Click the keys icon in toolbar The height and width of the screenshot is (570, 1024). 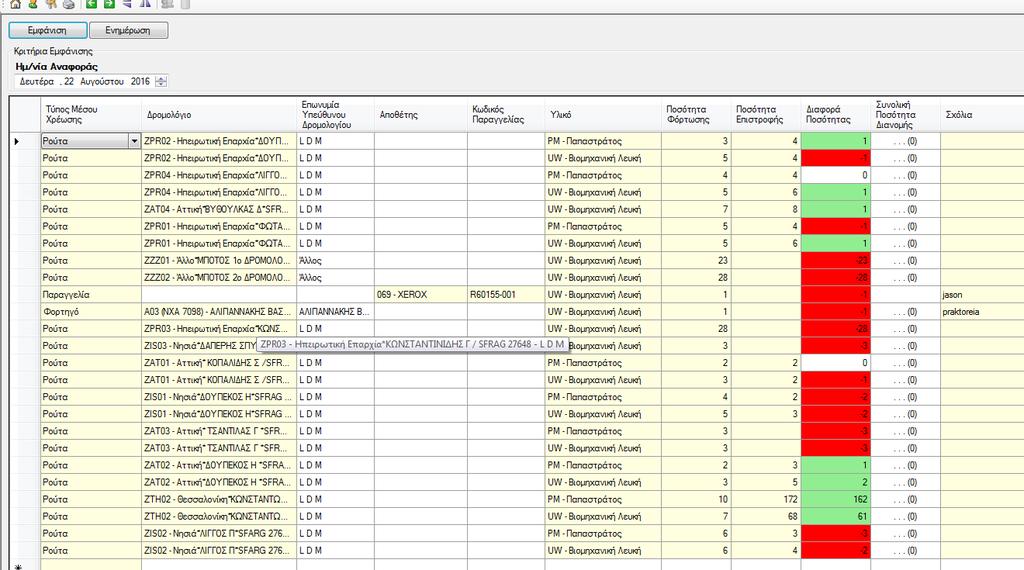(50, 3)
